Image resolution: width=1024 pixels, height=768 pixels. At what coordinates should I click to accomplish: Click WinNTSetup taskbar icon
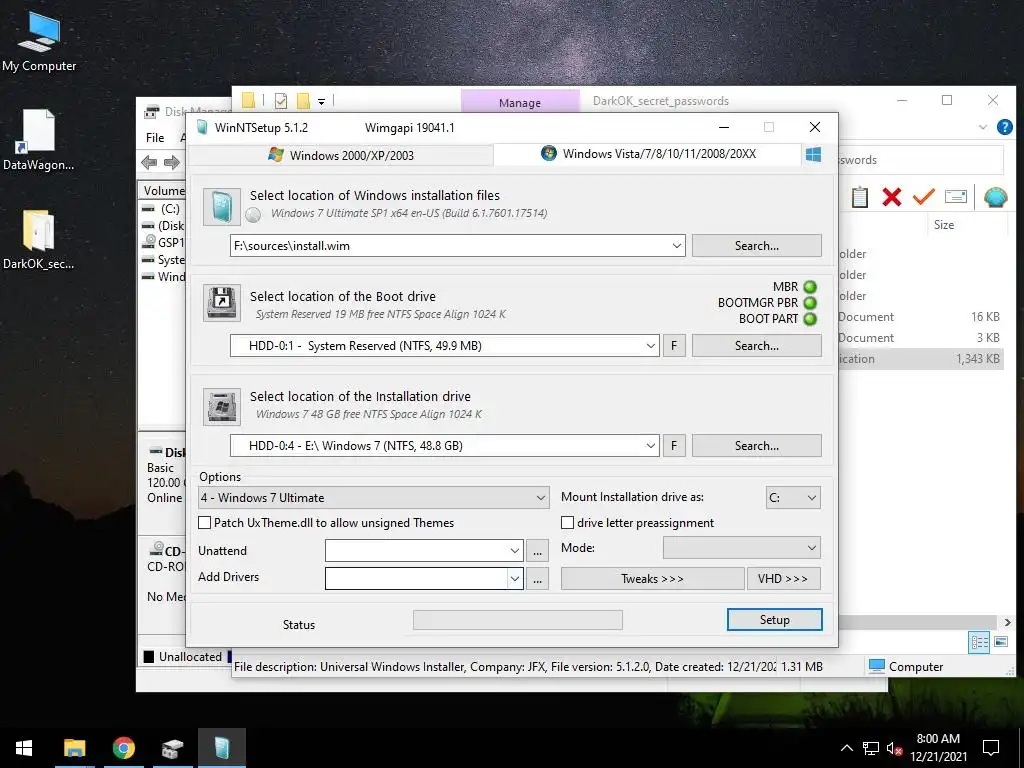click(222, 748)
